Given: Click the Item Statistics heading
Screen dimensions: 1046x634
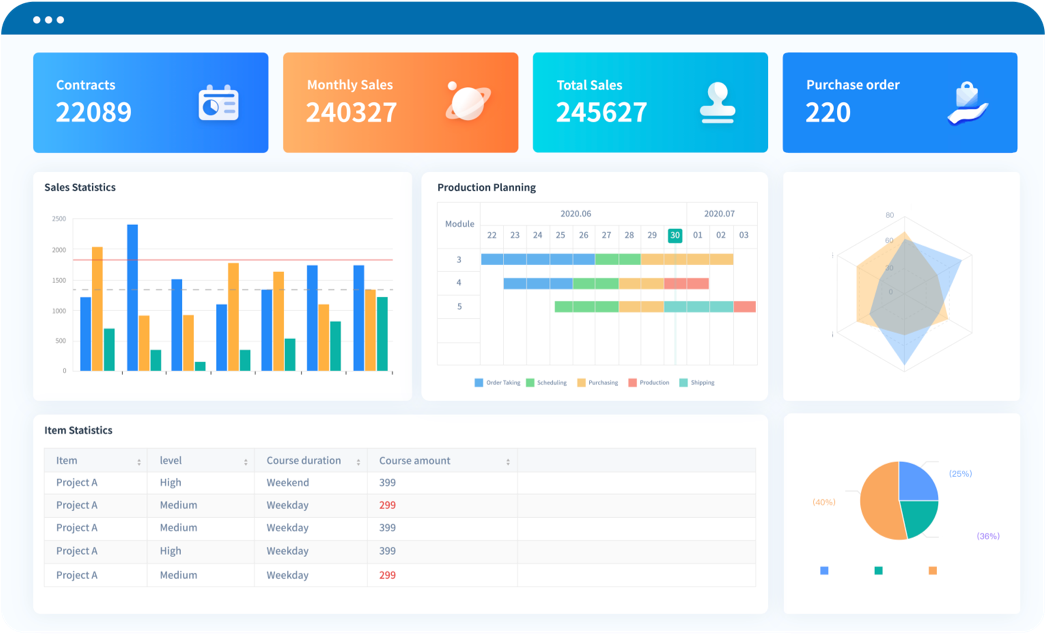Looking at the screenshot, I should pyautogui.click(x=77, y=430).
